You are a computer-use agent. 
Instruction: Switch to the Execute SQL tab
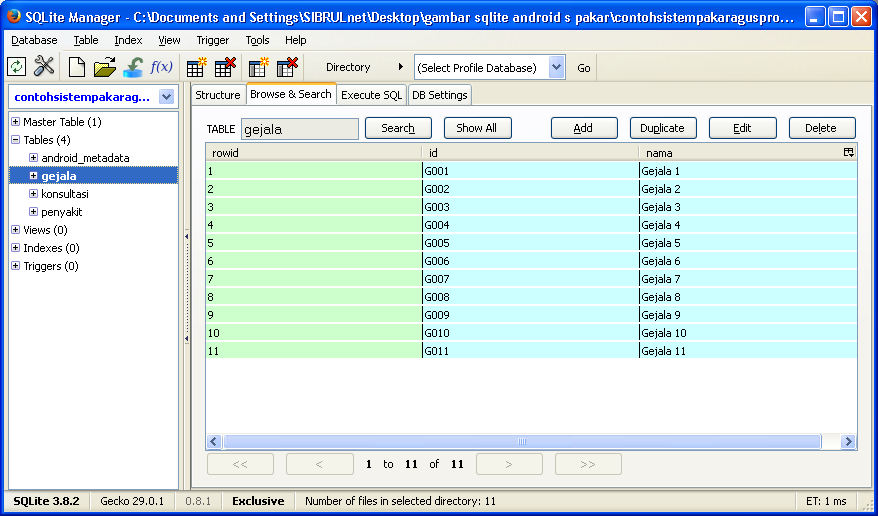[371, 95]
